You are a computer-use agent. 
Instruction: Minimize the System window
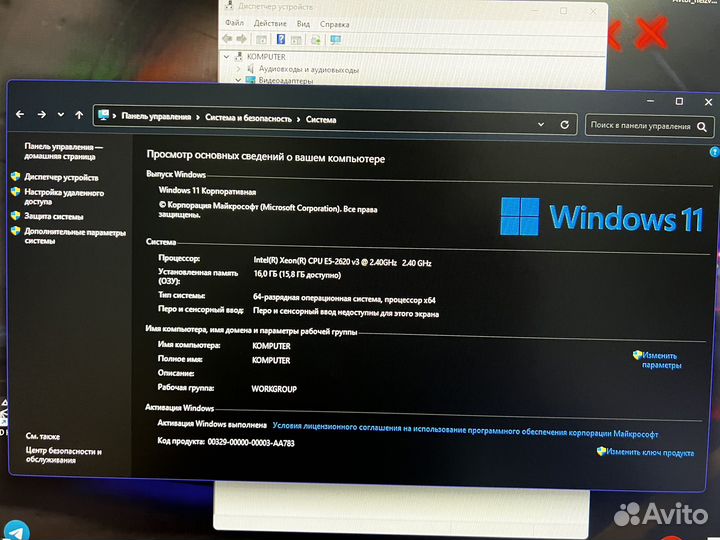pos(650,100)
